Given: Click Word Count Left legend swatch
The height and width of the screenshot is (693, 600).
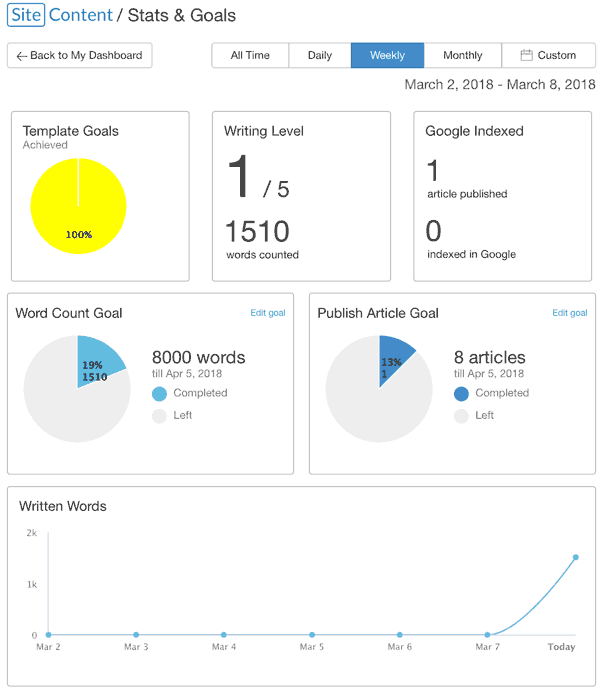Looking at the screenshot, I should click(x=159, y=416).
